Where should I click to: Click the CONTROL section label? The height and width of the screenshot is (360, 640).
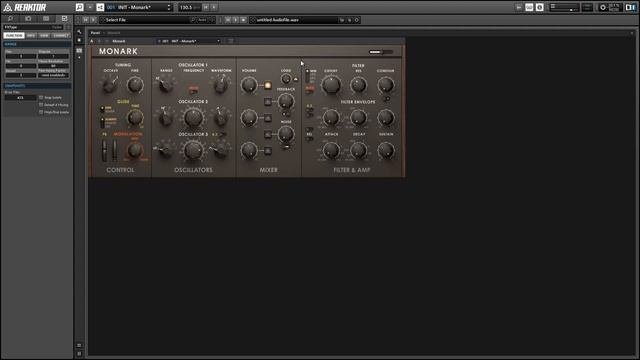coord(120,170)
